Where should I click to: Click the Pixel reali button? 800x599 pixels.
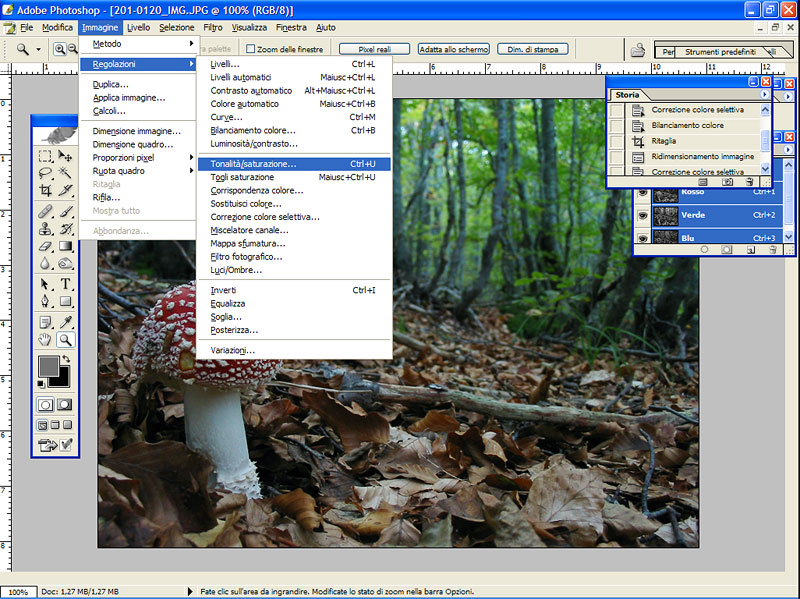[374, 48]
